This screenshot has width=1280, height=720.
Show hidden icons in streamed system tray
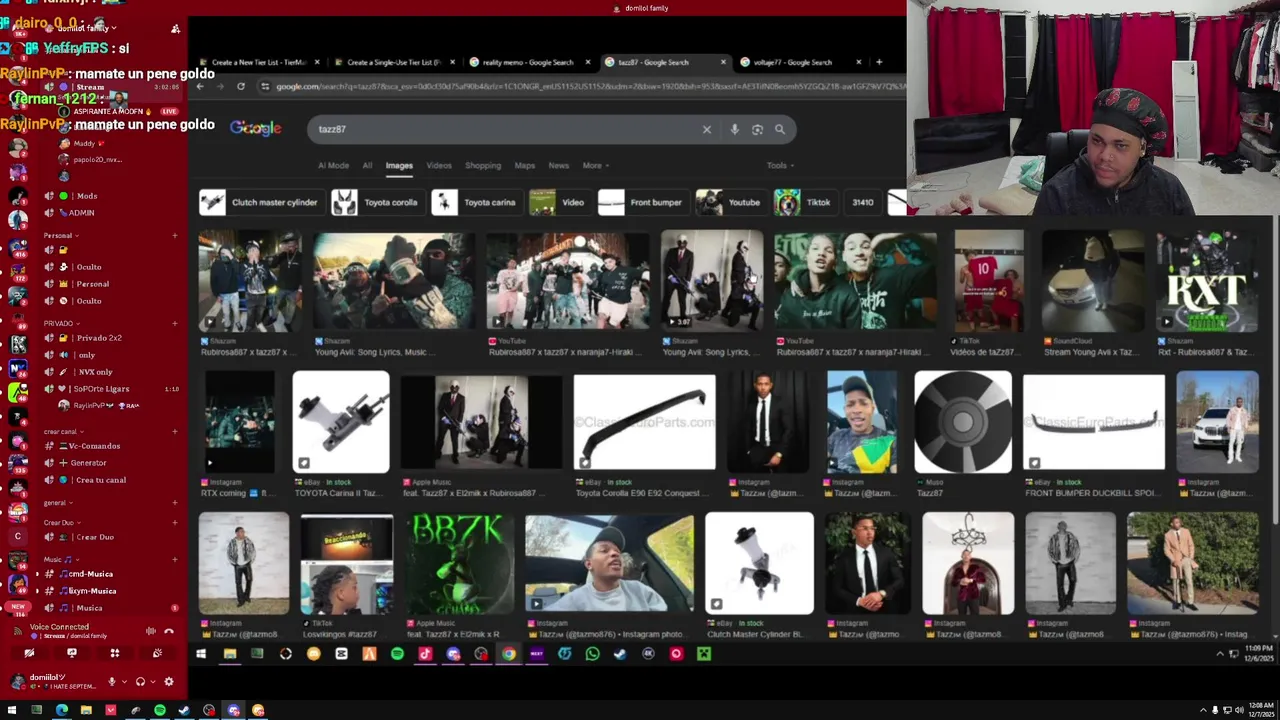[1219, 654]
